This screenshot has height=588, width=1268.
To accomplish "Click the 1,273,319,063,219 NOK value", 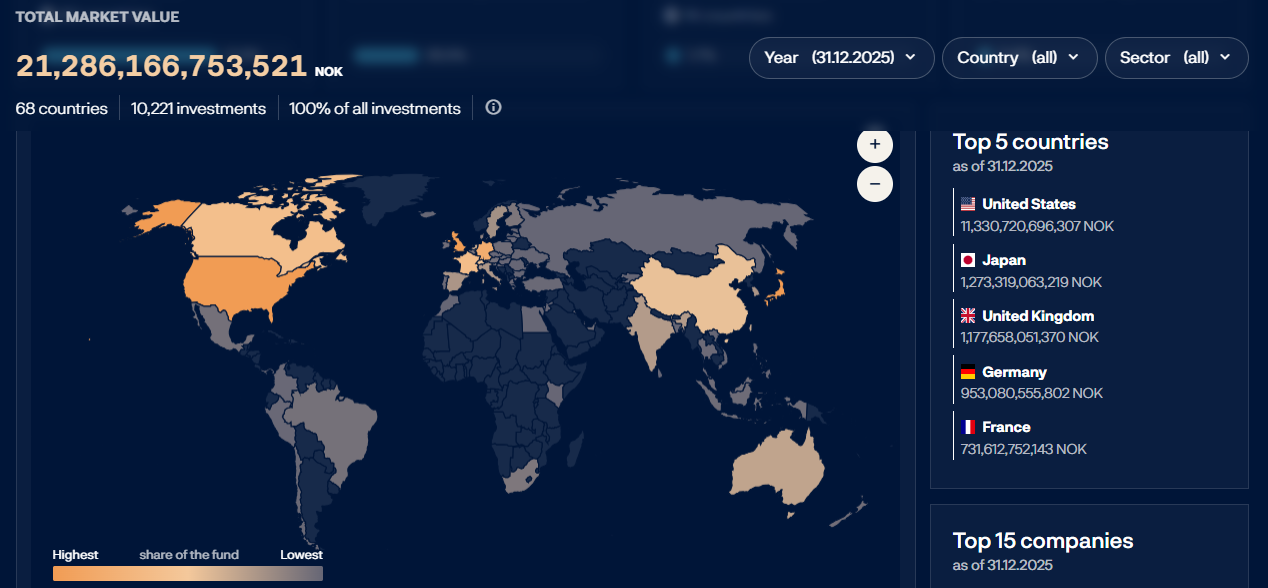I will click(1031, 282).
